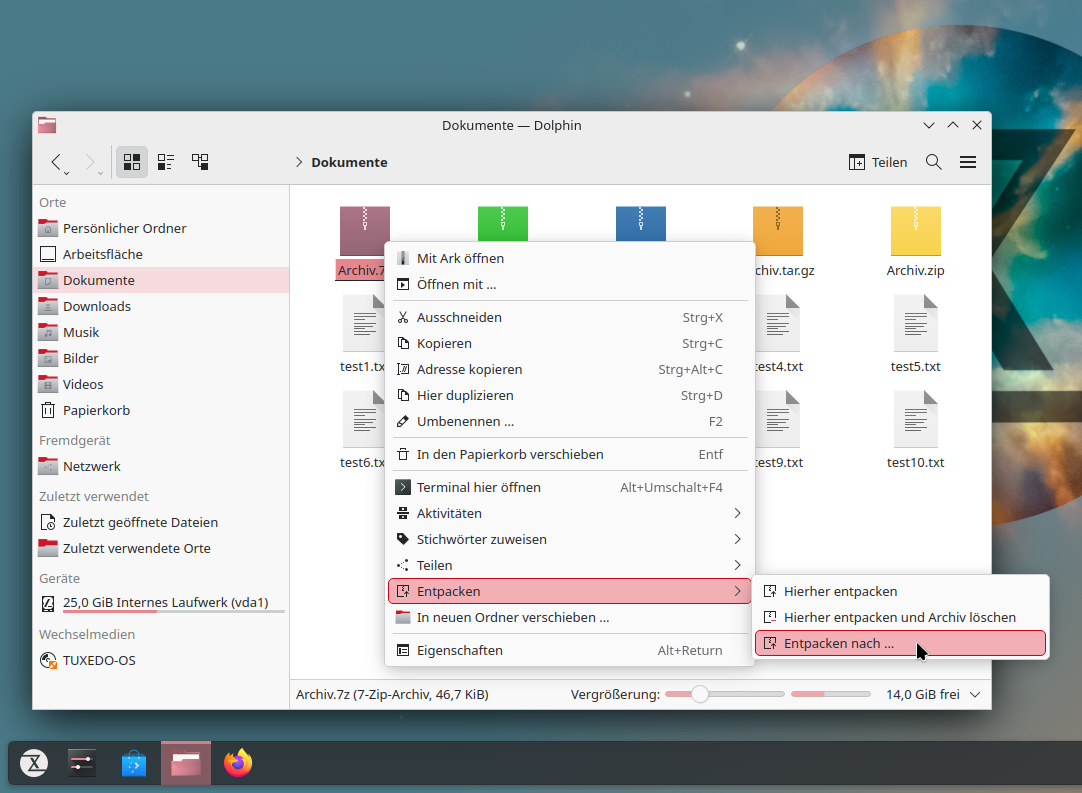Open Bilder folder in sidebar
Viewport: 1082px width, 793px height.
(161, 359)
